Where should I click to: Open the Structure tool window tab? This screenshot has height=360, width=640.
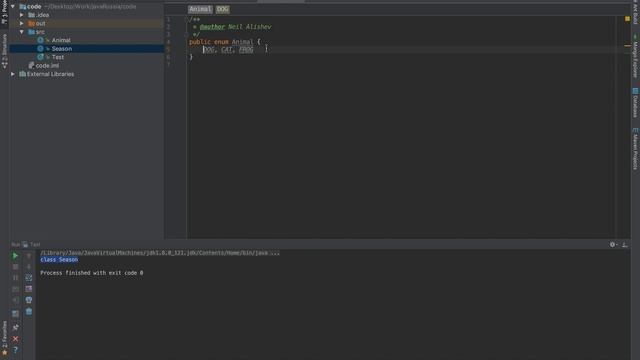click(4, 51)
